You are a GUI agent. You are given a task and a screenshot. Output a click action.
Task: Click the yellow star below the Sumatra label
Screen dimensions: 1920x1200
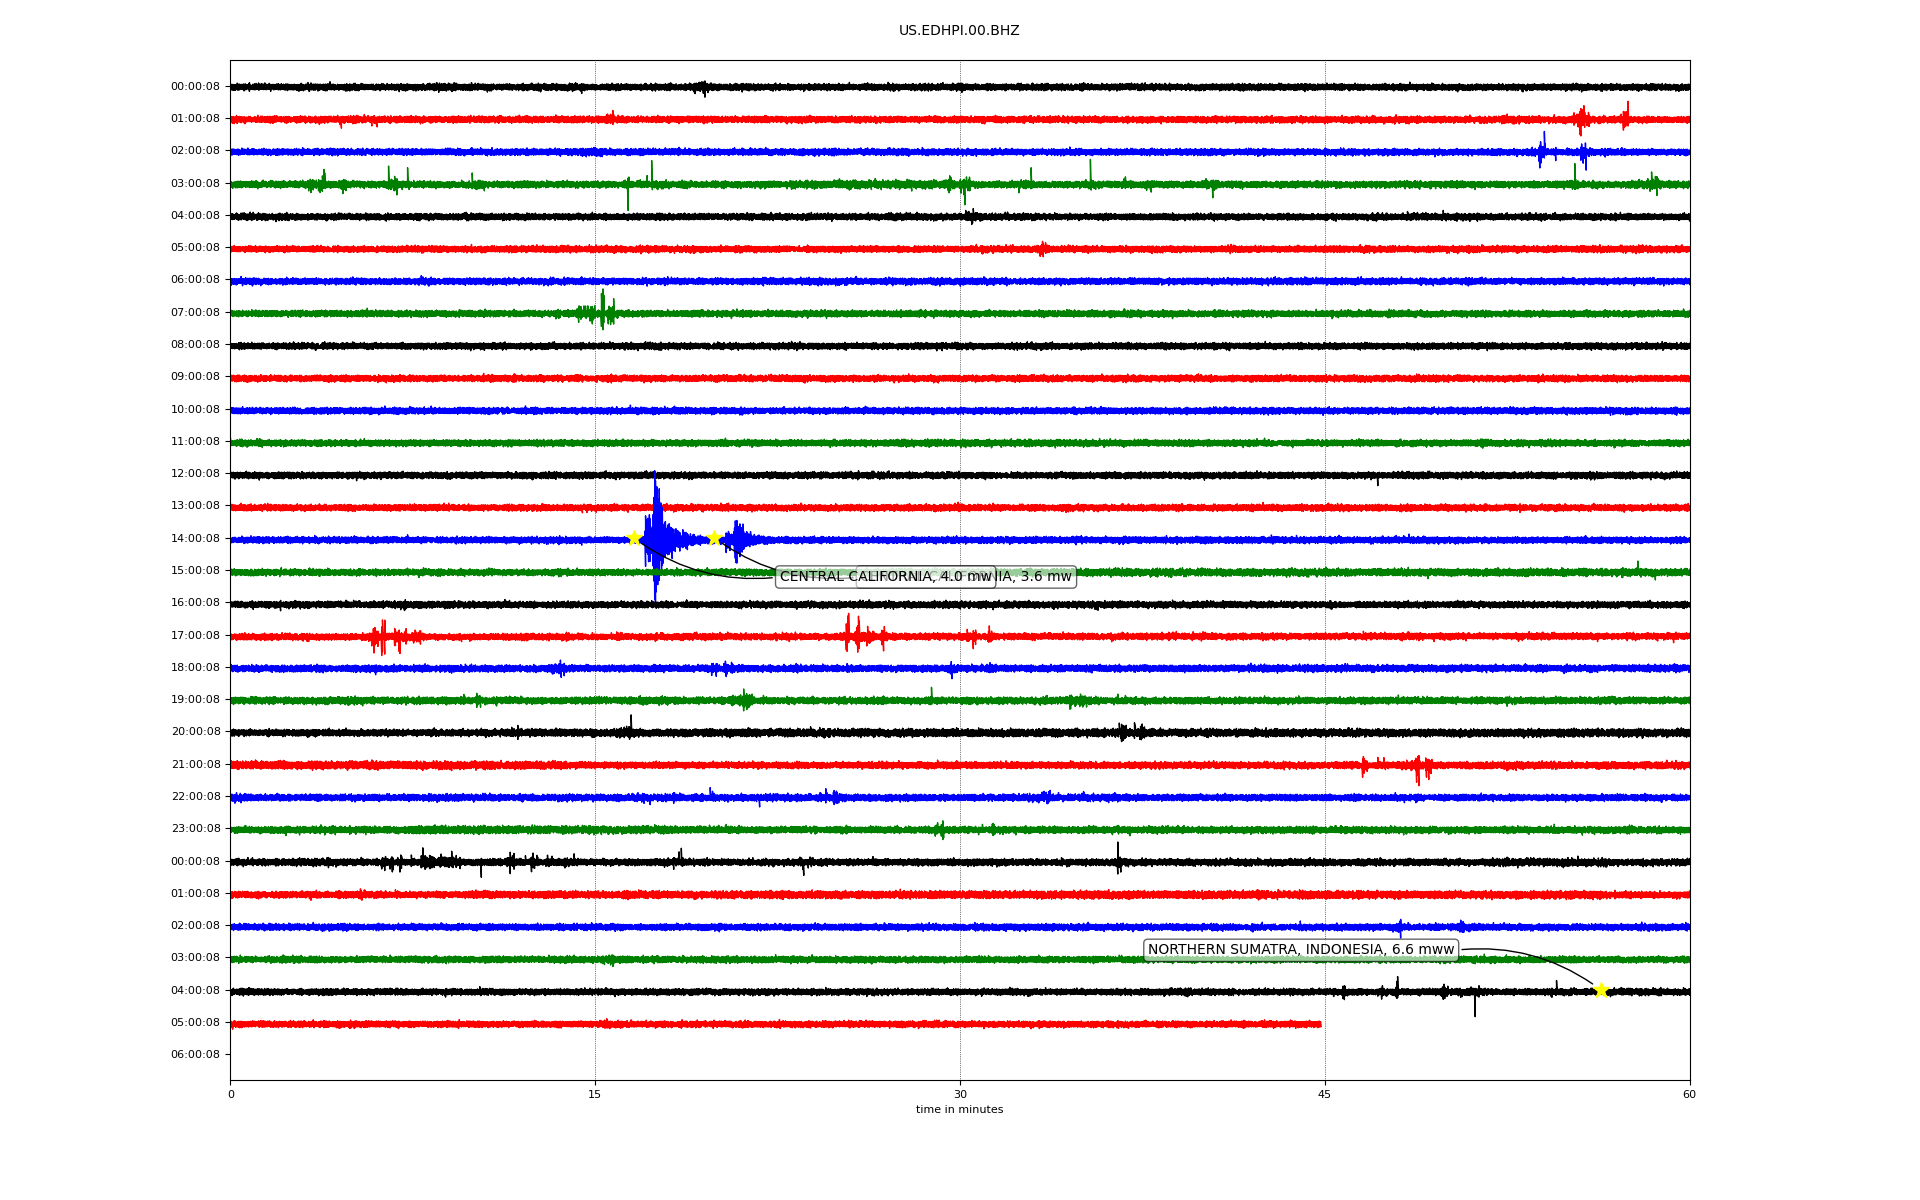(1601, 991)
